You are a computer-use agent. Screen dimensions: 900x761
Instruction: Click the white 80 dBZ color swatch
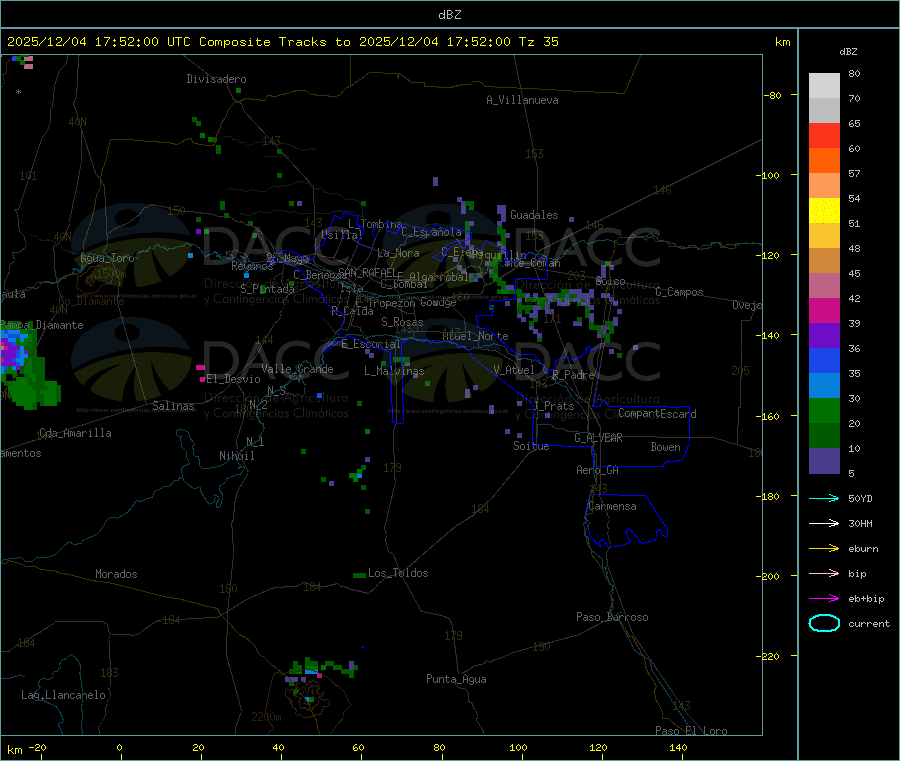tap(824, 86)
